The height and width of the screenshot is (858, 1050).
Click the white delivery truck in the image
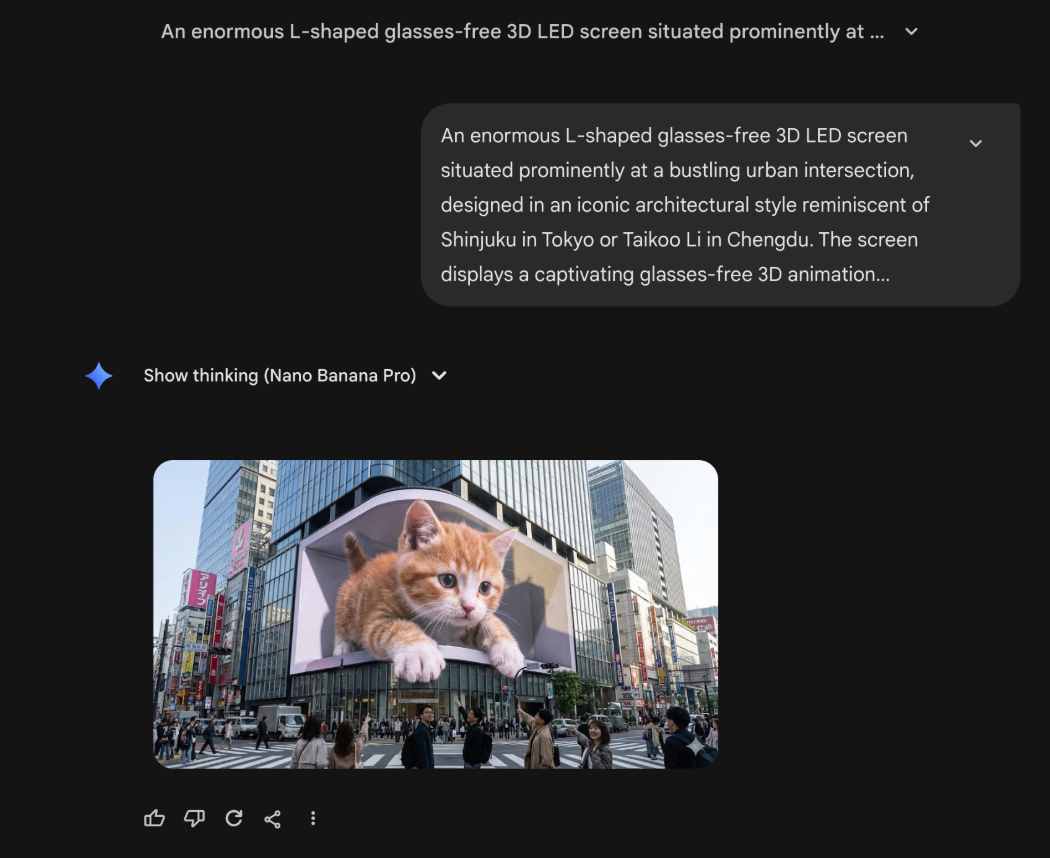(280, 720)
